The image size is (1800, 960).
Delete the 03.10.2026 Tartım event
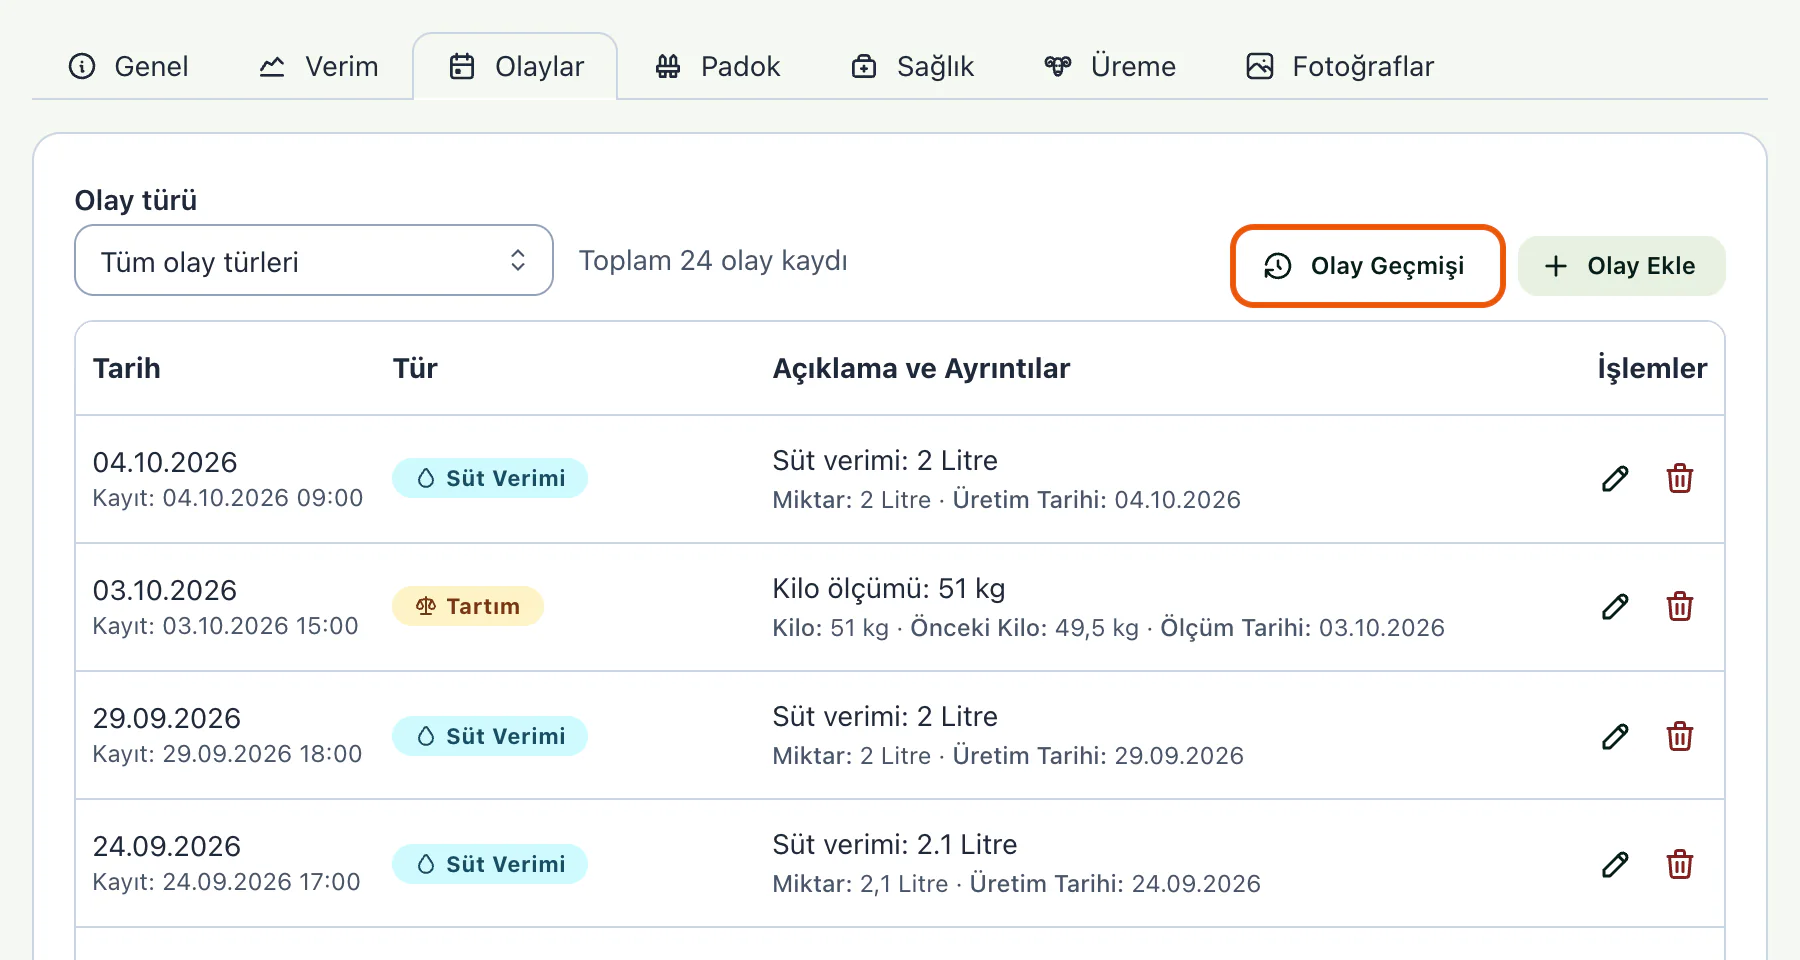tap(1680, 607)
